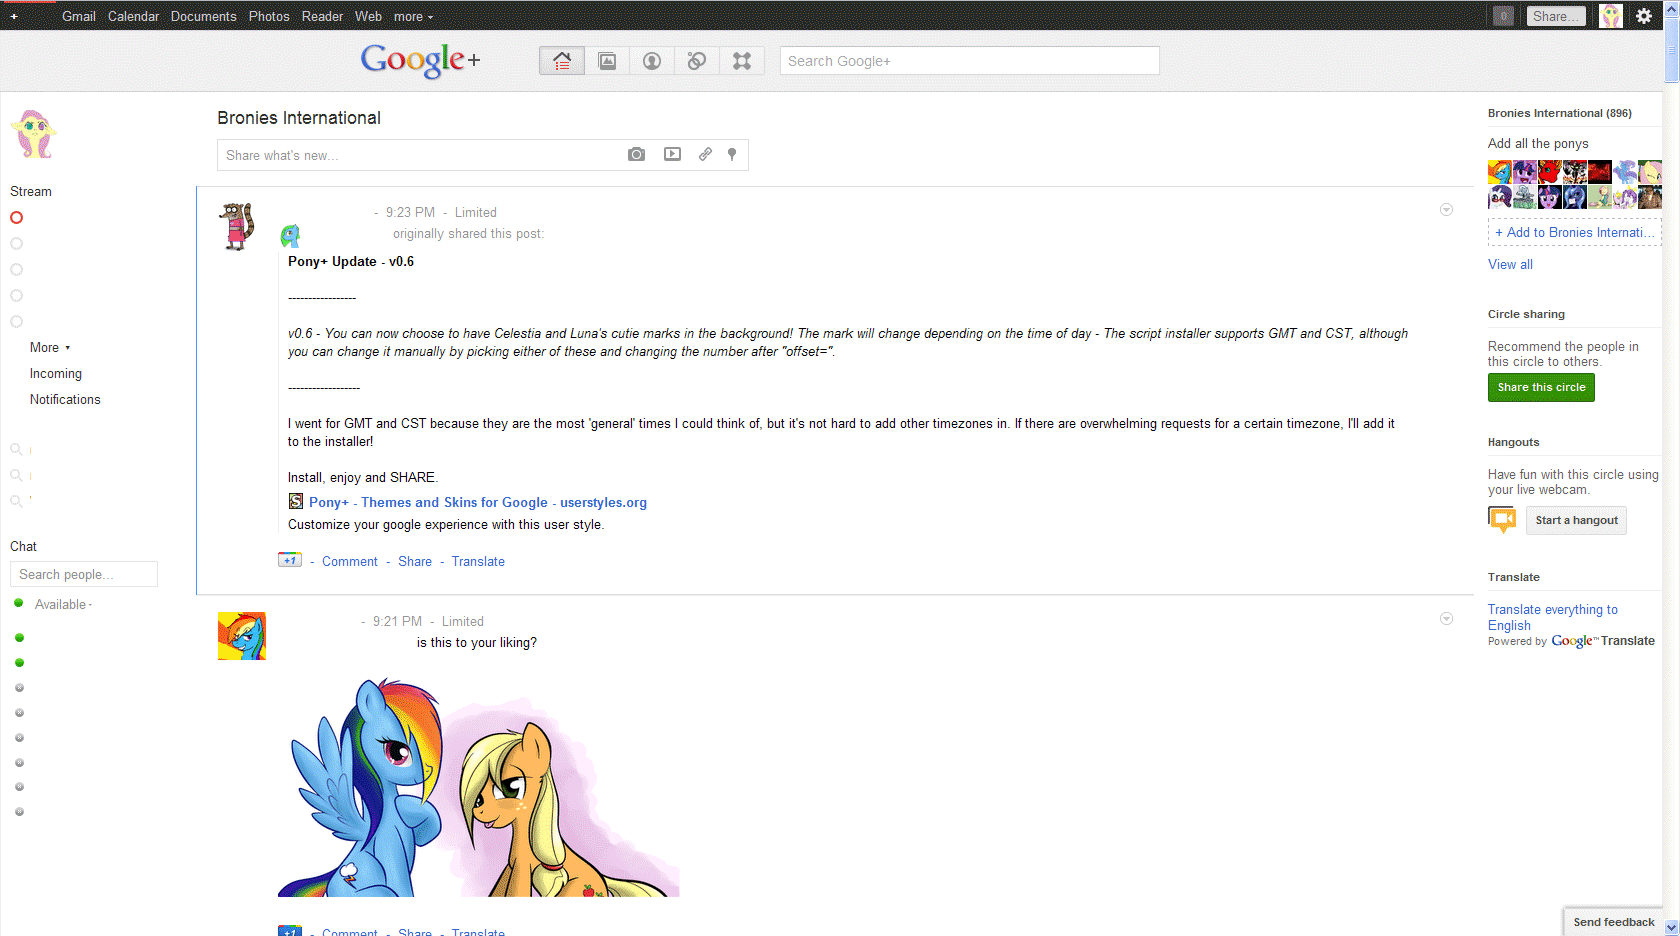Add location using the pin icon

click(x=732, y=154)
